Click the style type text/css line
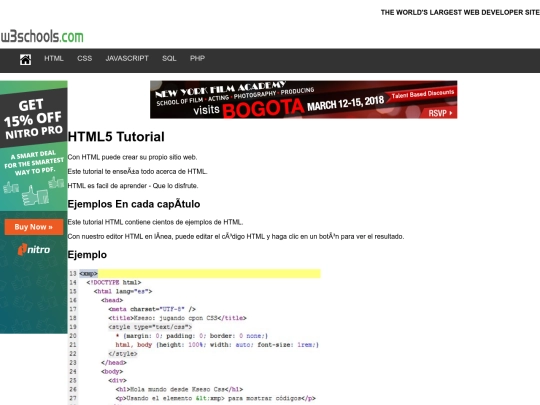540x405 pixels. 150,327
